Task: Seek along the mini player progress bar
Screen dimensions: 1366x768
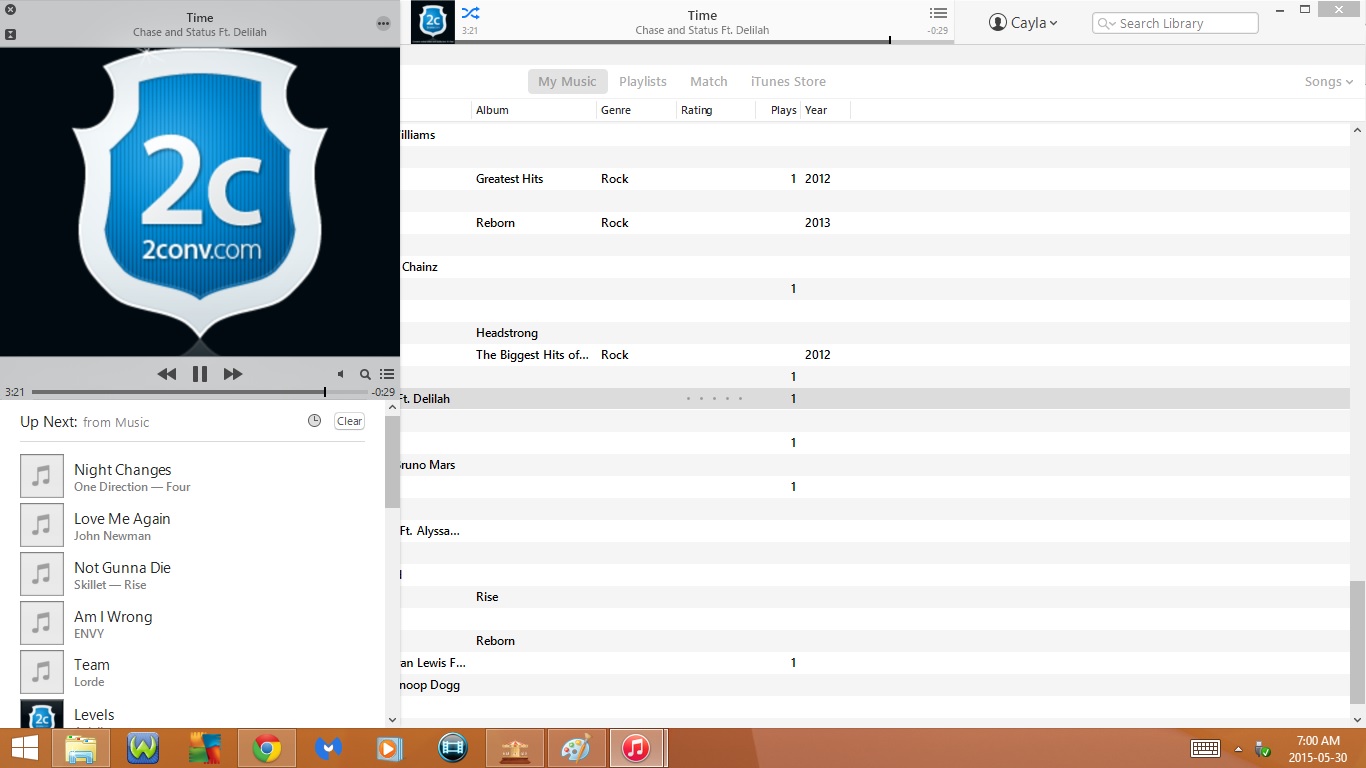Action: click(x=200, y=392)
